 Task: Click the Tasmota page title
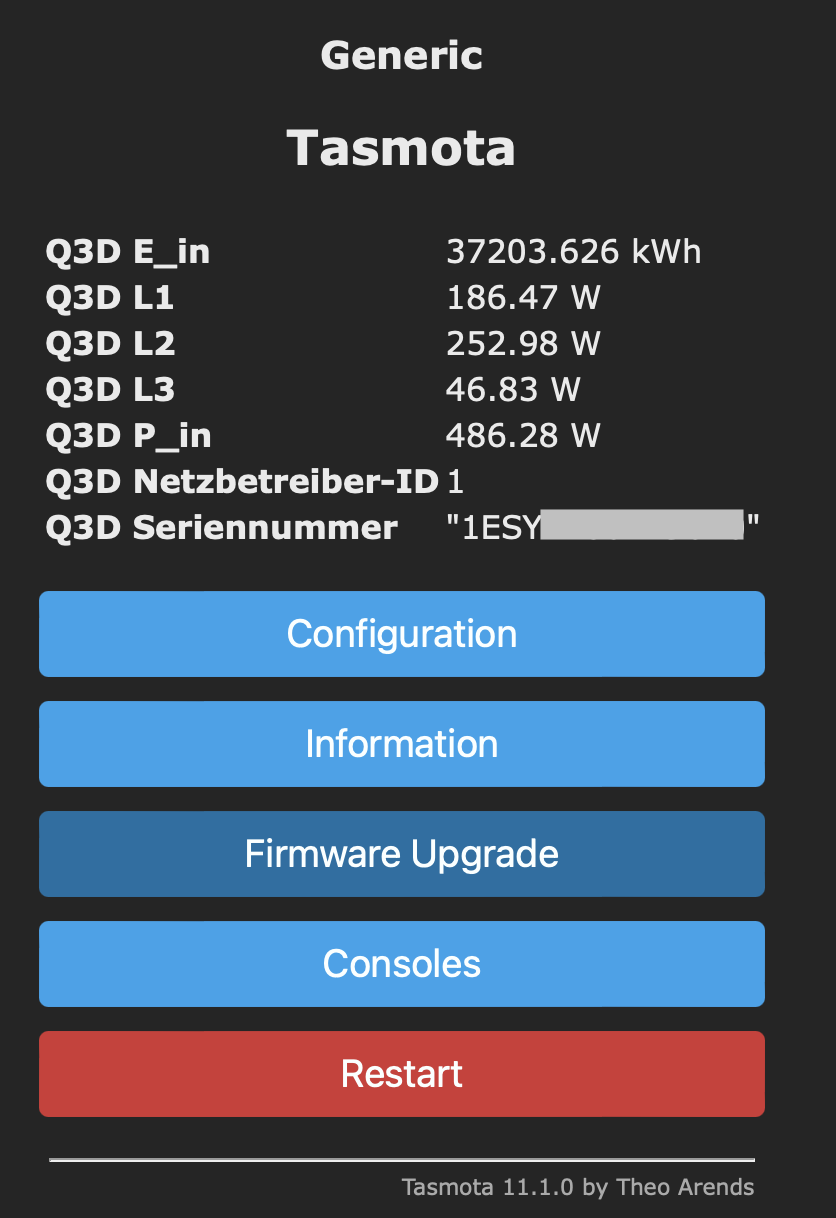click(401, 146)
